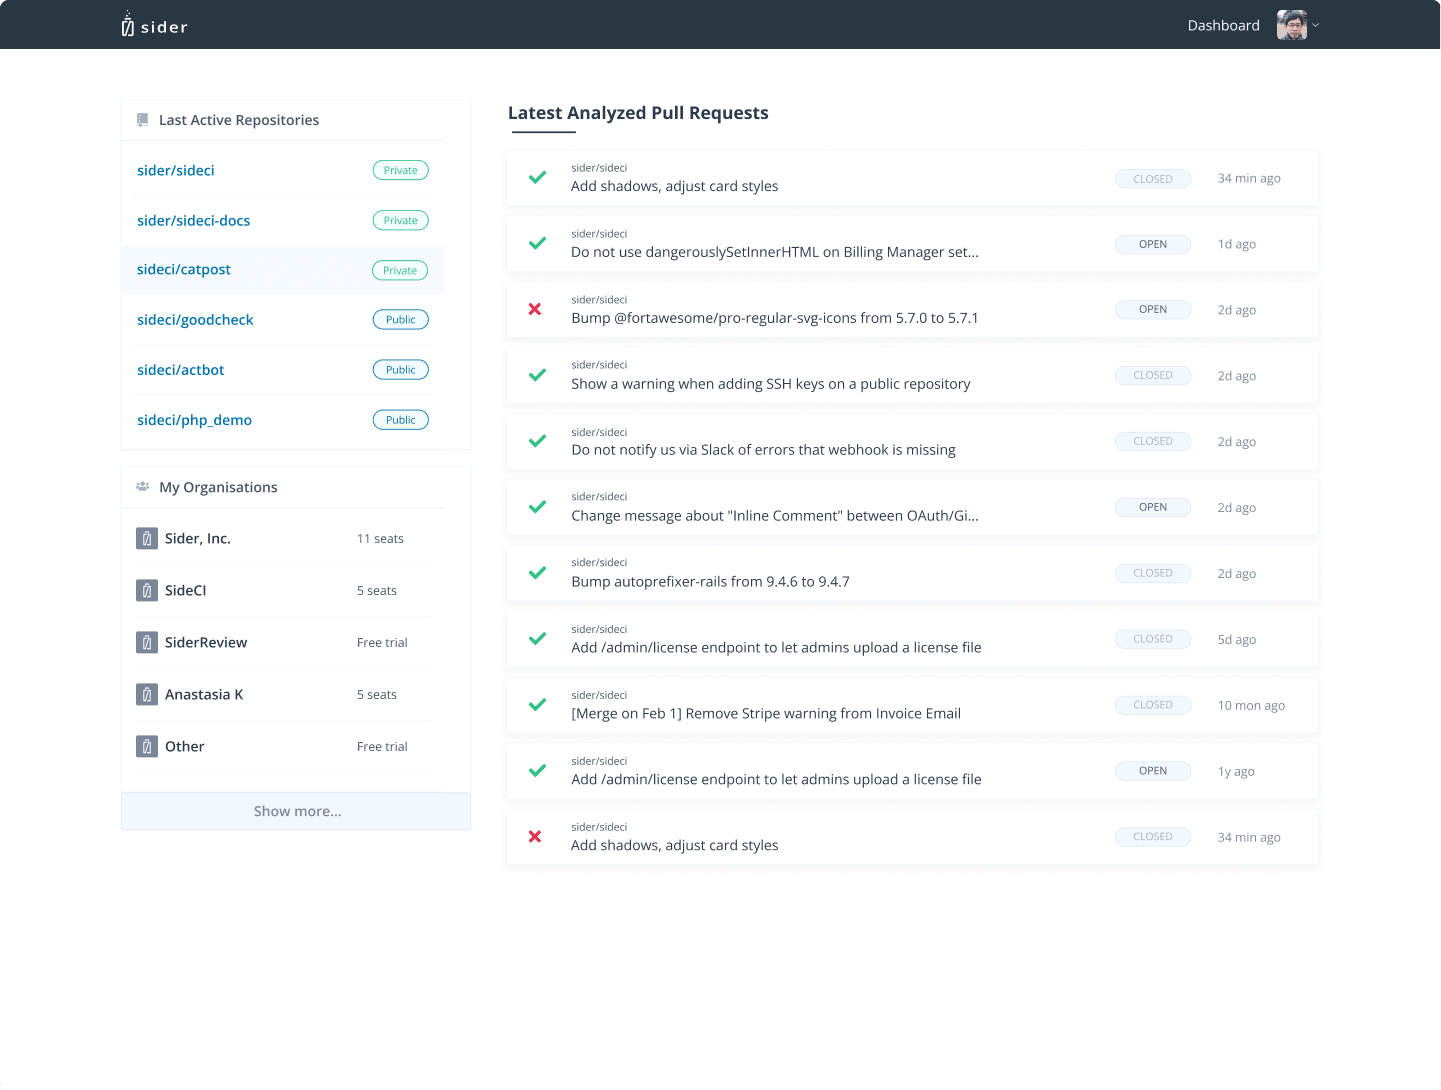
Task: Open 'Bump autoprefixer-rails from 9.4.6 to 9.4.7' request
Action: [710, 582]
